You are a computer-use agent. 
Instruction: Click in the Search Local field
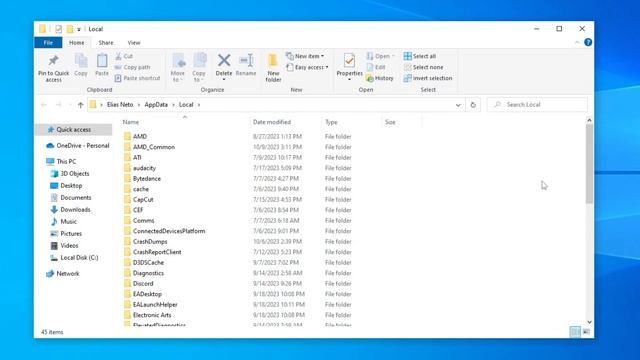pos(537,105)
